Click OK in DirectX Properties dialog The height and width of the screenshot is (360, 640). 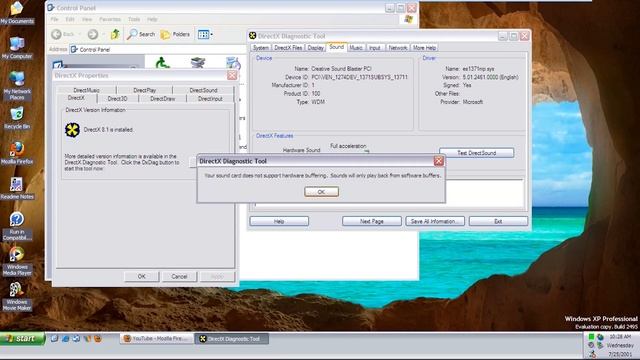[x=142, y=276]
